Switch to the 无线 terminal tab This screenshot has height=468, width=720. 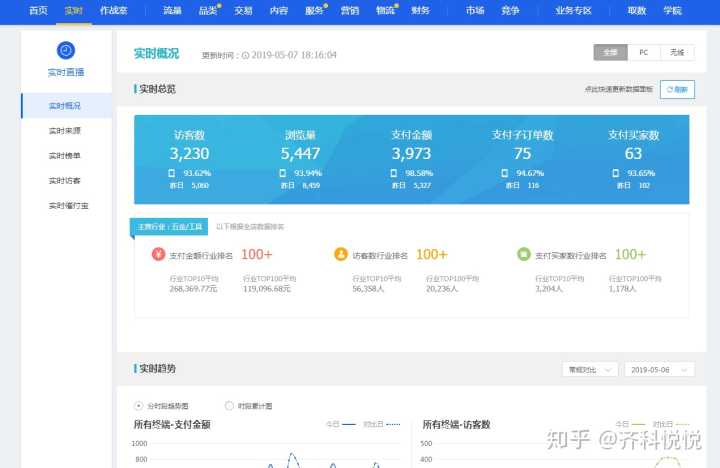[x=677, y=52]
